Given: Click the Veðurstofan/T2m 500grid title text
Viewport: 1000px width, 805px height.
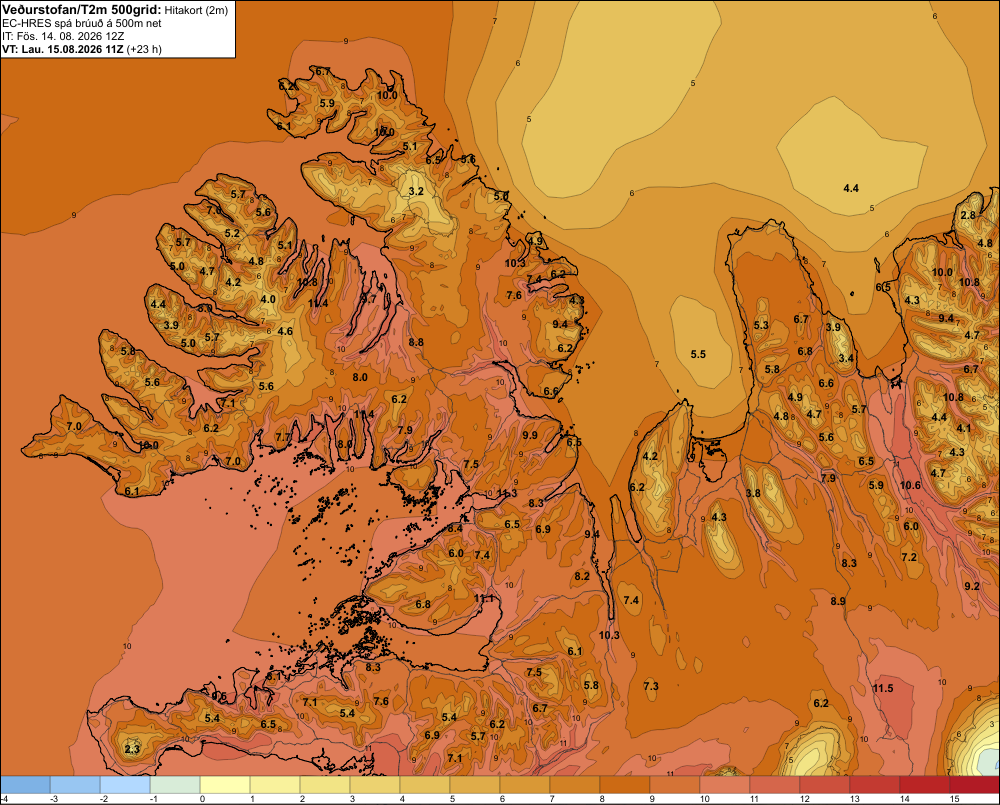Looking at the screenshot, I should [x=82, y=10].
